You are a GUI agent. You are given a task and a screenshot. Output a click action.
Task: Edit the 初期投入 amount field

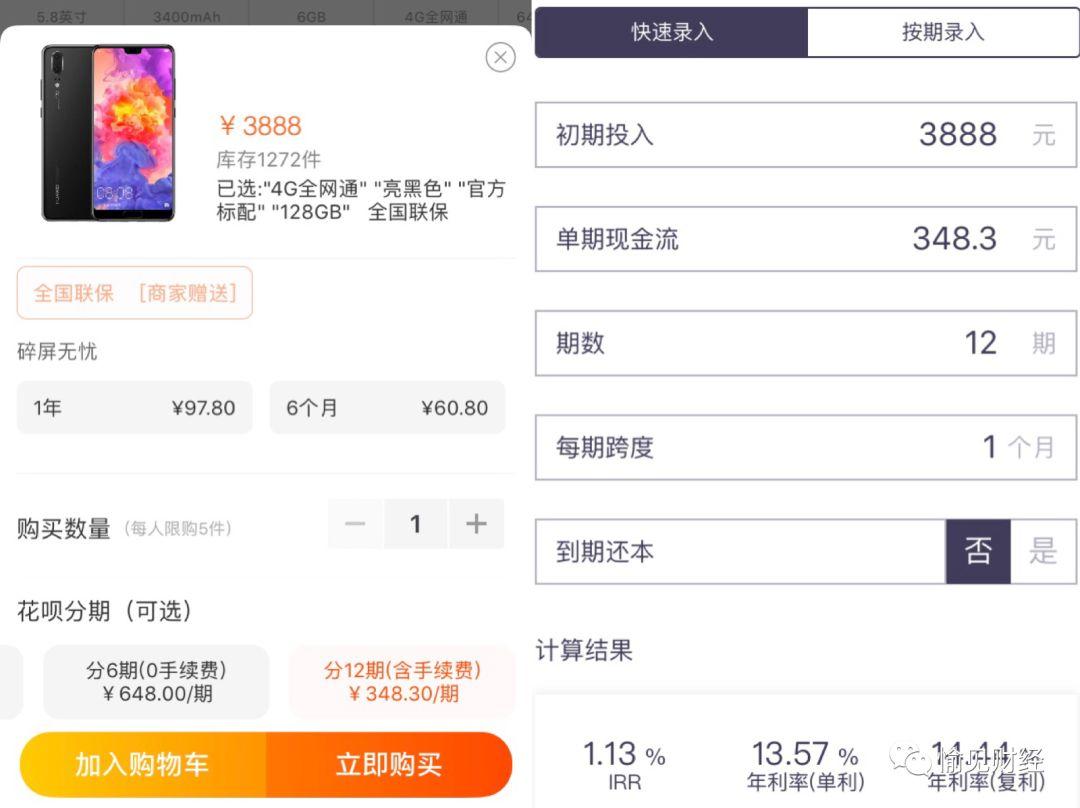click(806, 134)
